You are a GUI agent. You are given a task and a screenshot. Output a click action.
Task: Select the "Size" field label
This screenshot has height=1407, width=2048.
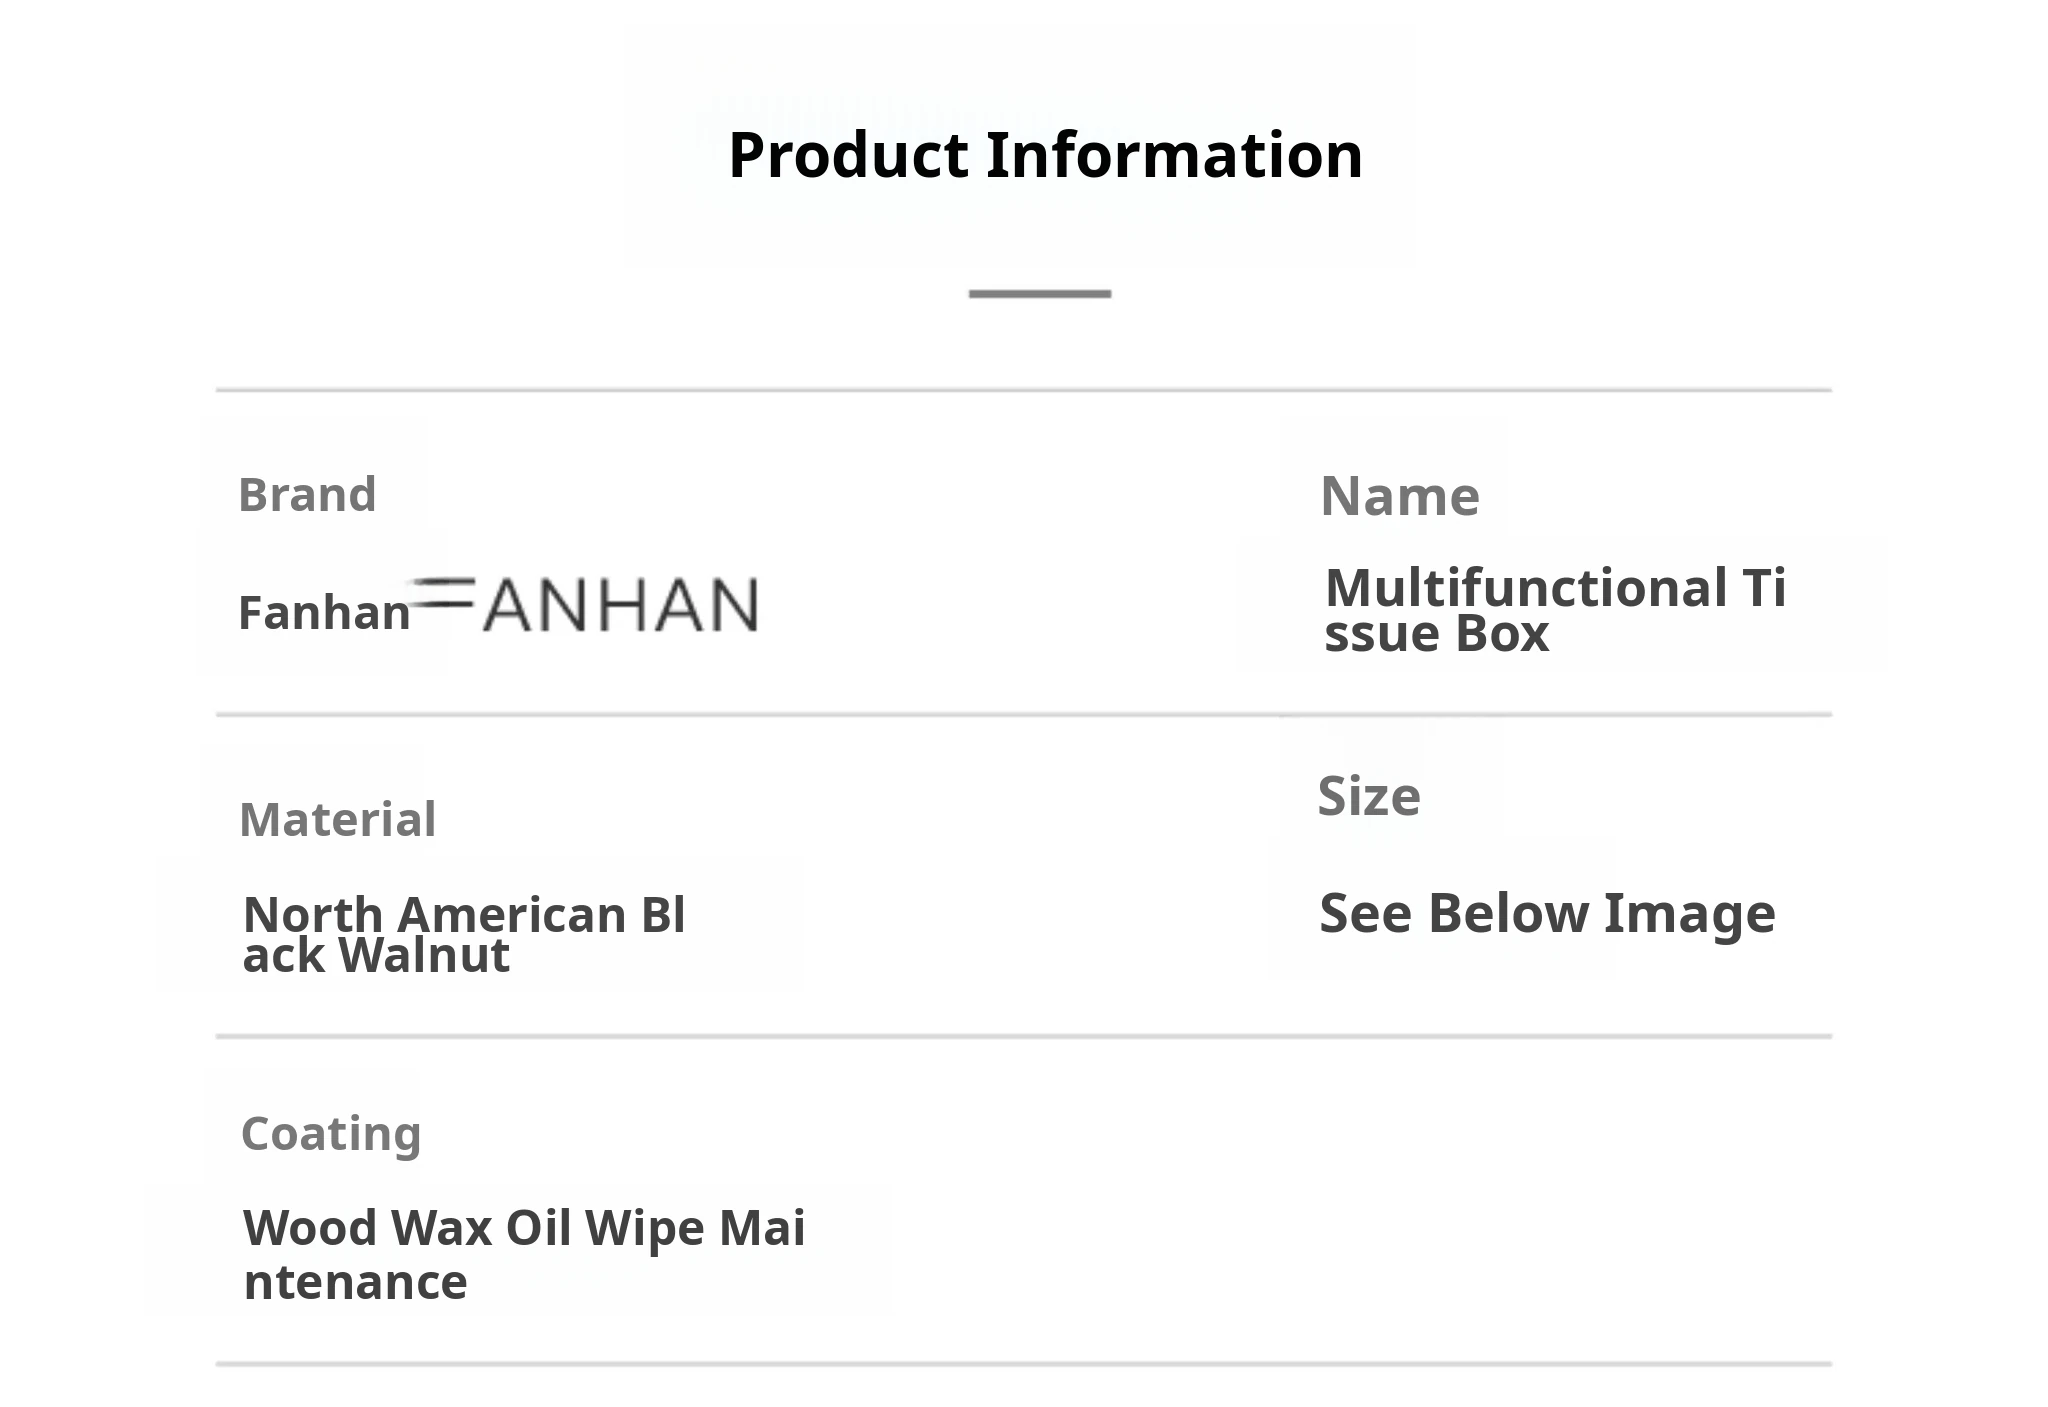point(1368,796)
